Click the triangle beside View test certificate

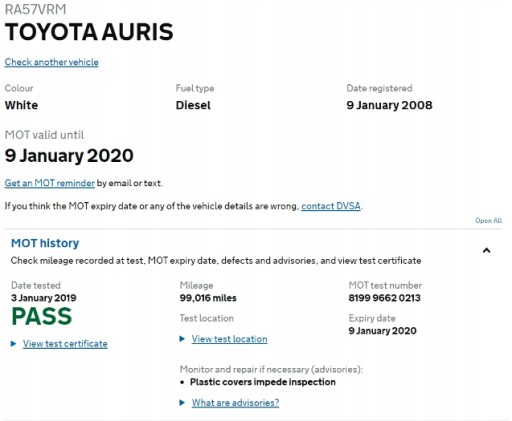click(13, 344)
